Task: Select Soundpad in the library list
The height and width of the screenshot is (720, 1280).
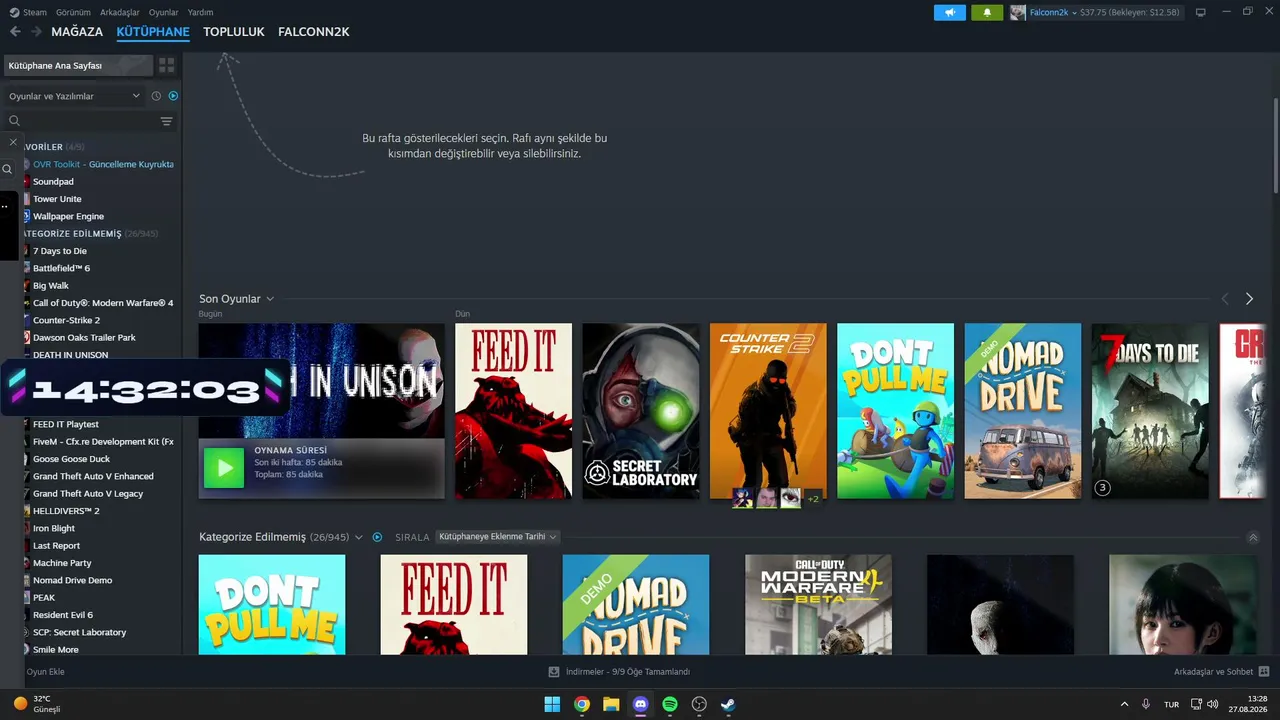Action: pos(53,182)
